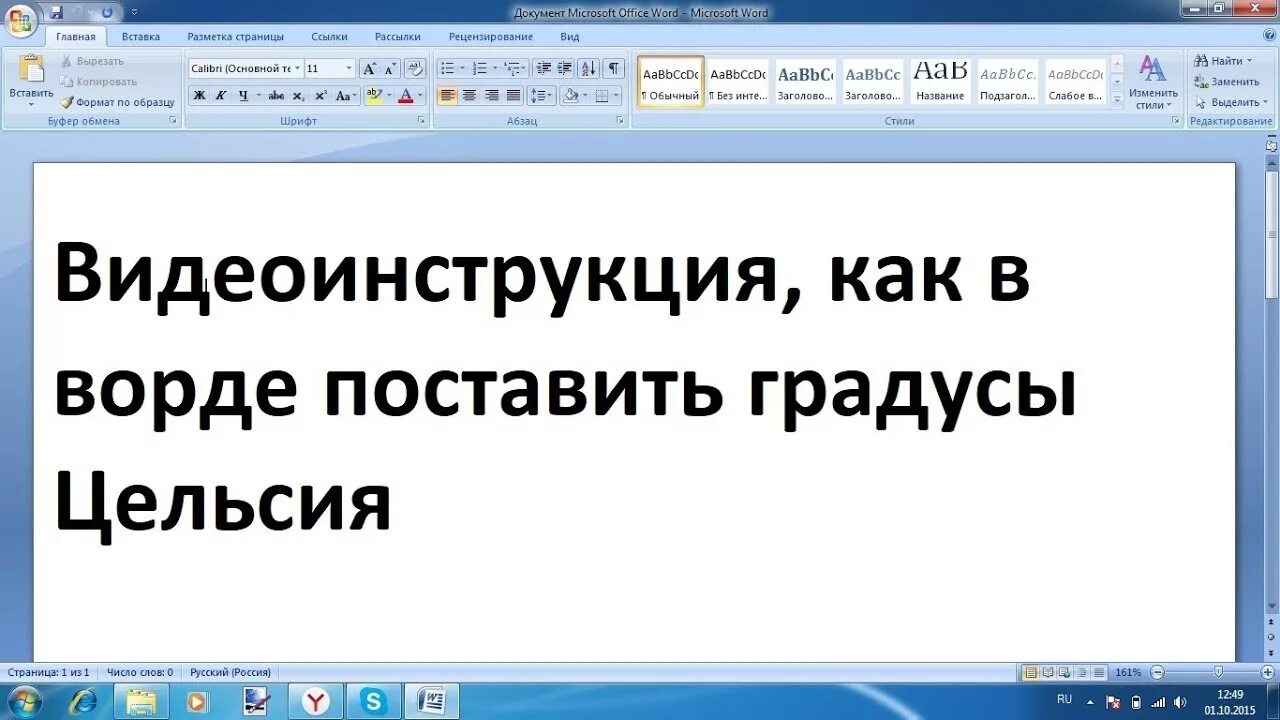Open the Aa change case menu
Viewport: 1280px width, 720px height.
[346, 96]
